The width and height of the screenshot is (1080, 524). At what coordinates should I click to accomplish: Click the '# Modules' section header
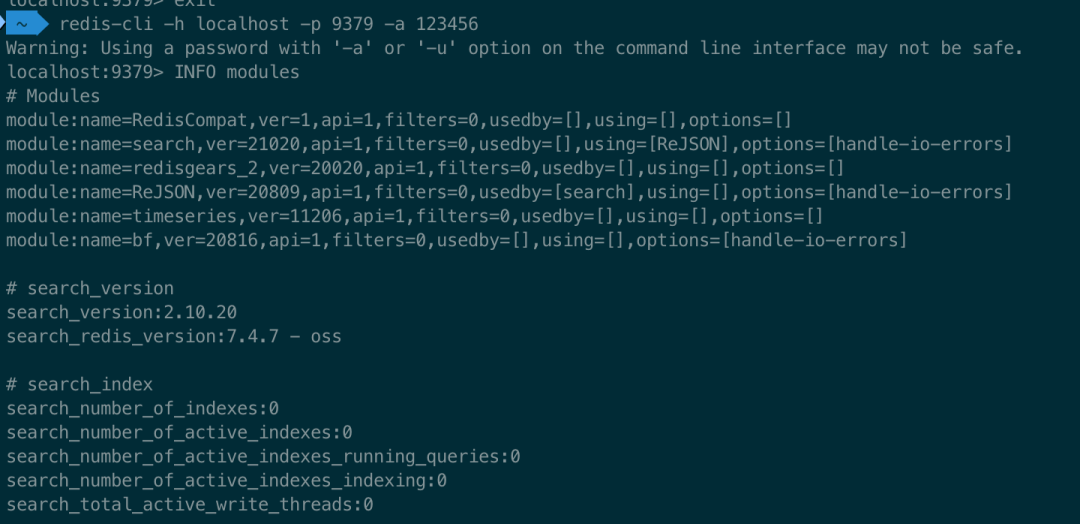(53, 96)
